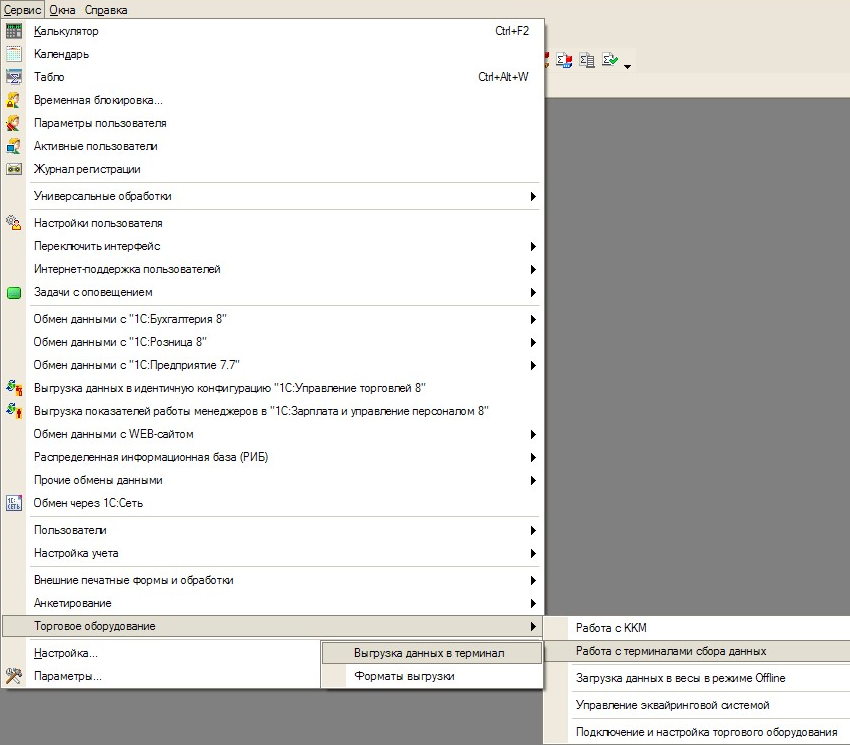This screenshot has width=850, height=745.
Task: Open the Табло menu entry
Action: point(272,77)
